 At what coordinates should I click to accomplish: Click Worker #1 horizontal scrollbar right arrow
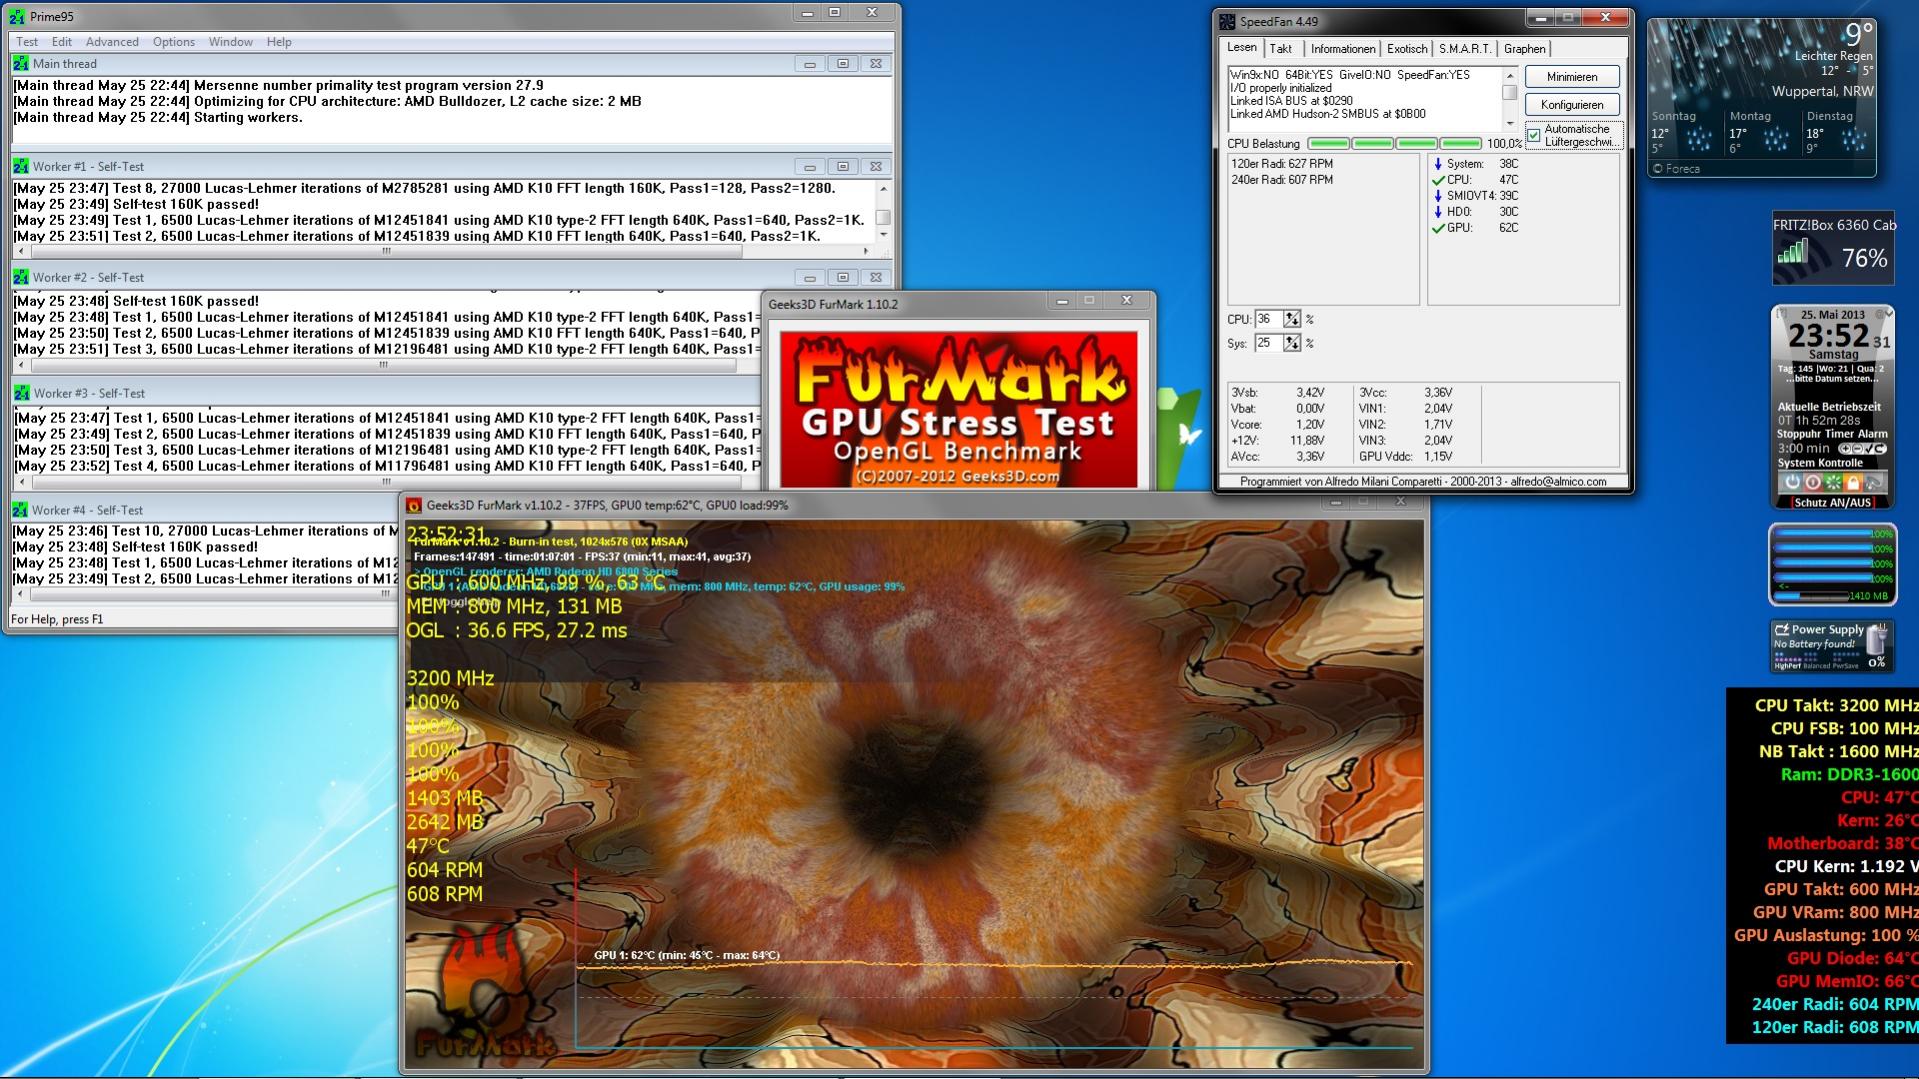pyautogui.click(x=866, y=251)
